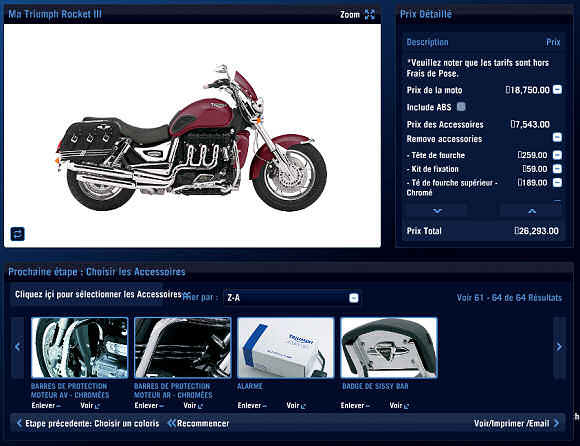Select the Barres de protection moteur AV thumbnail

pos(80,348)
